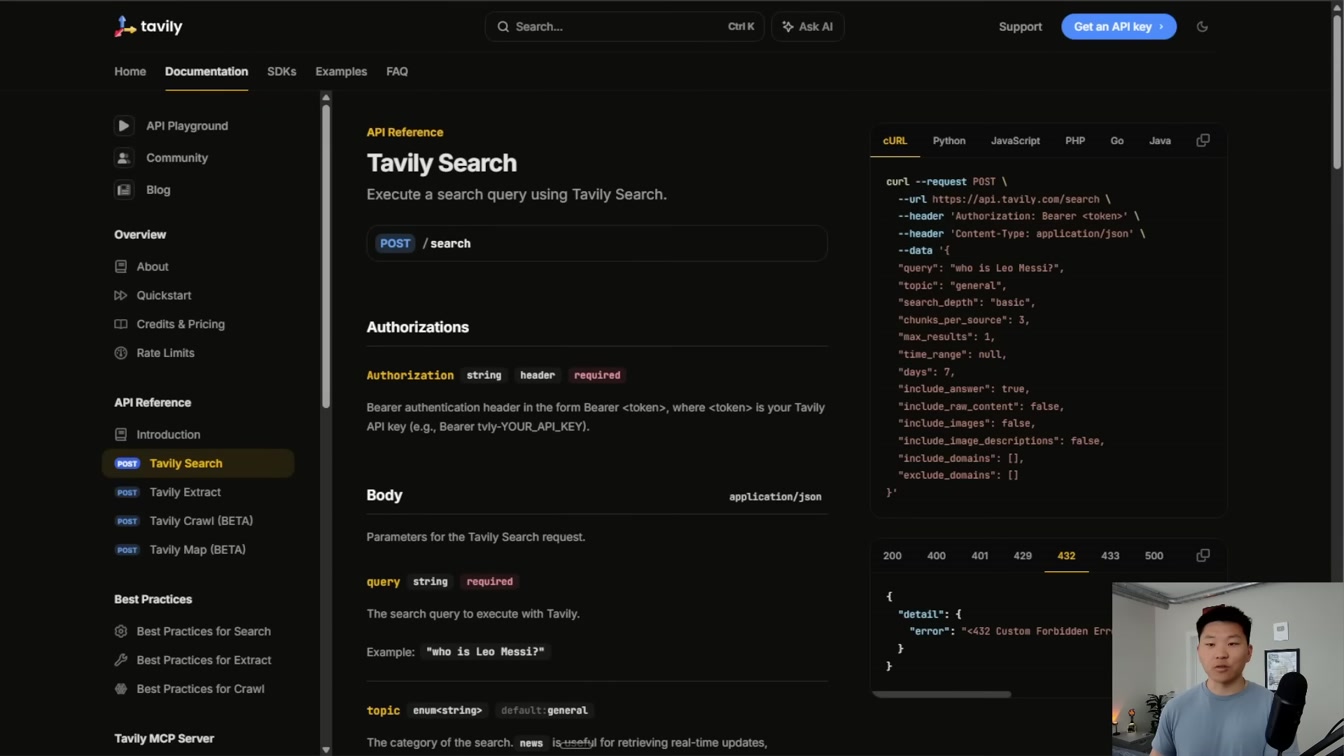
Task: Click the topic parameter name
Action: (x=383, y=711)
